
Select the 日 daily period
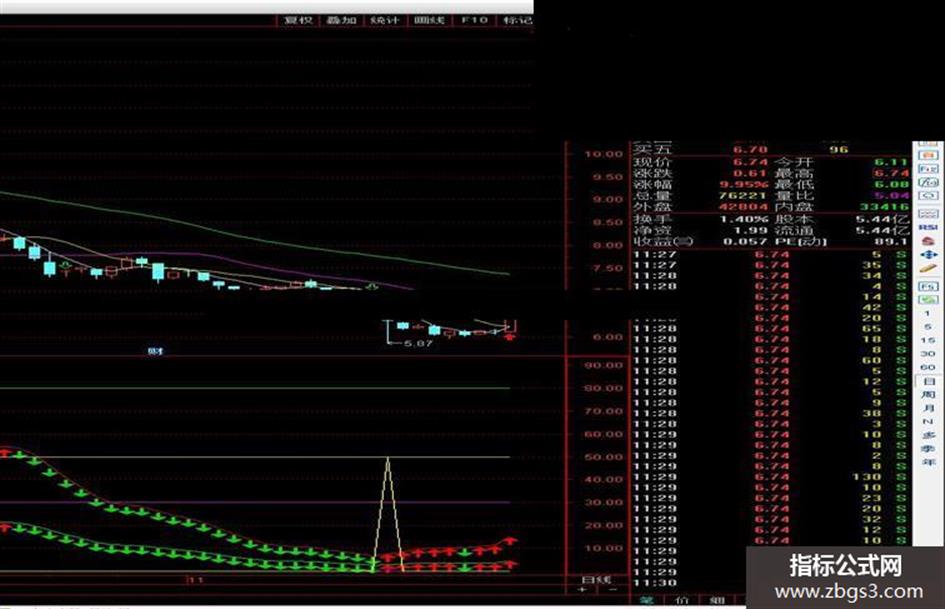[928, 381]
